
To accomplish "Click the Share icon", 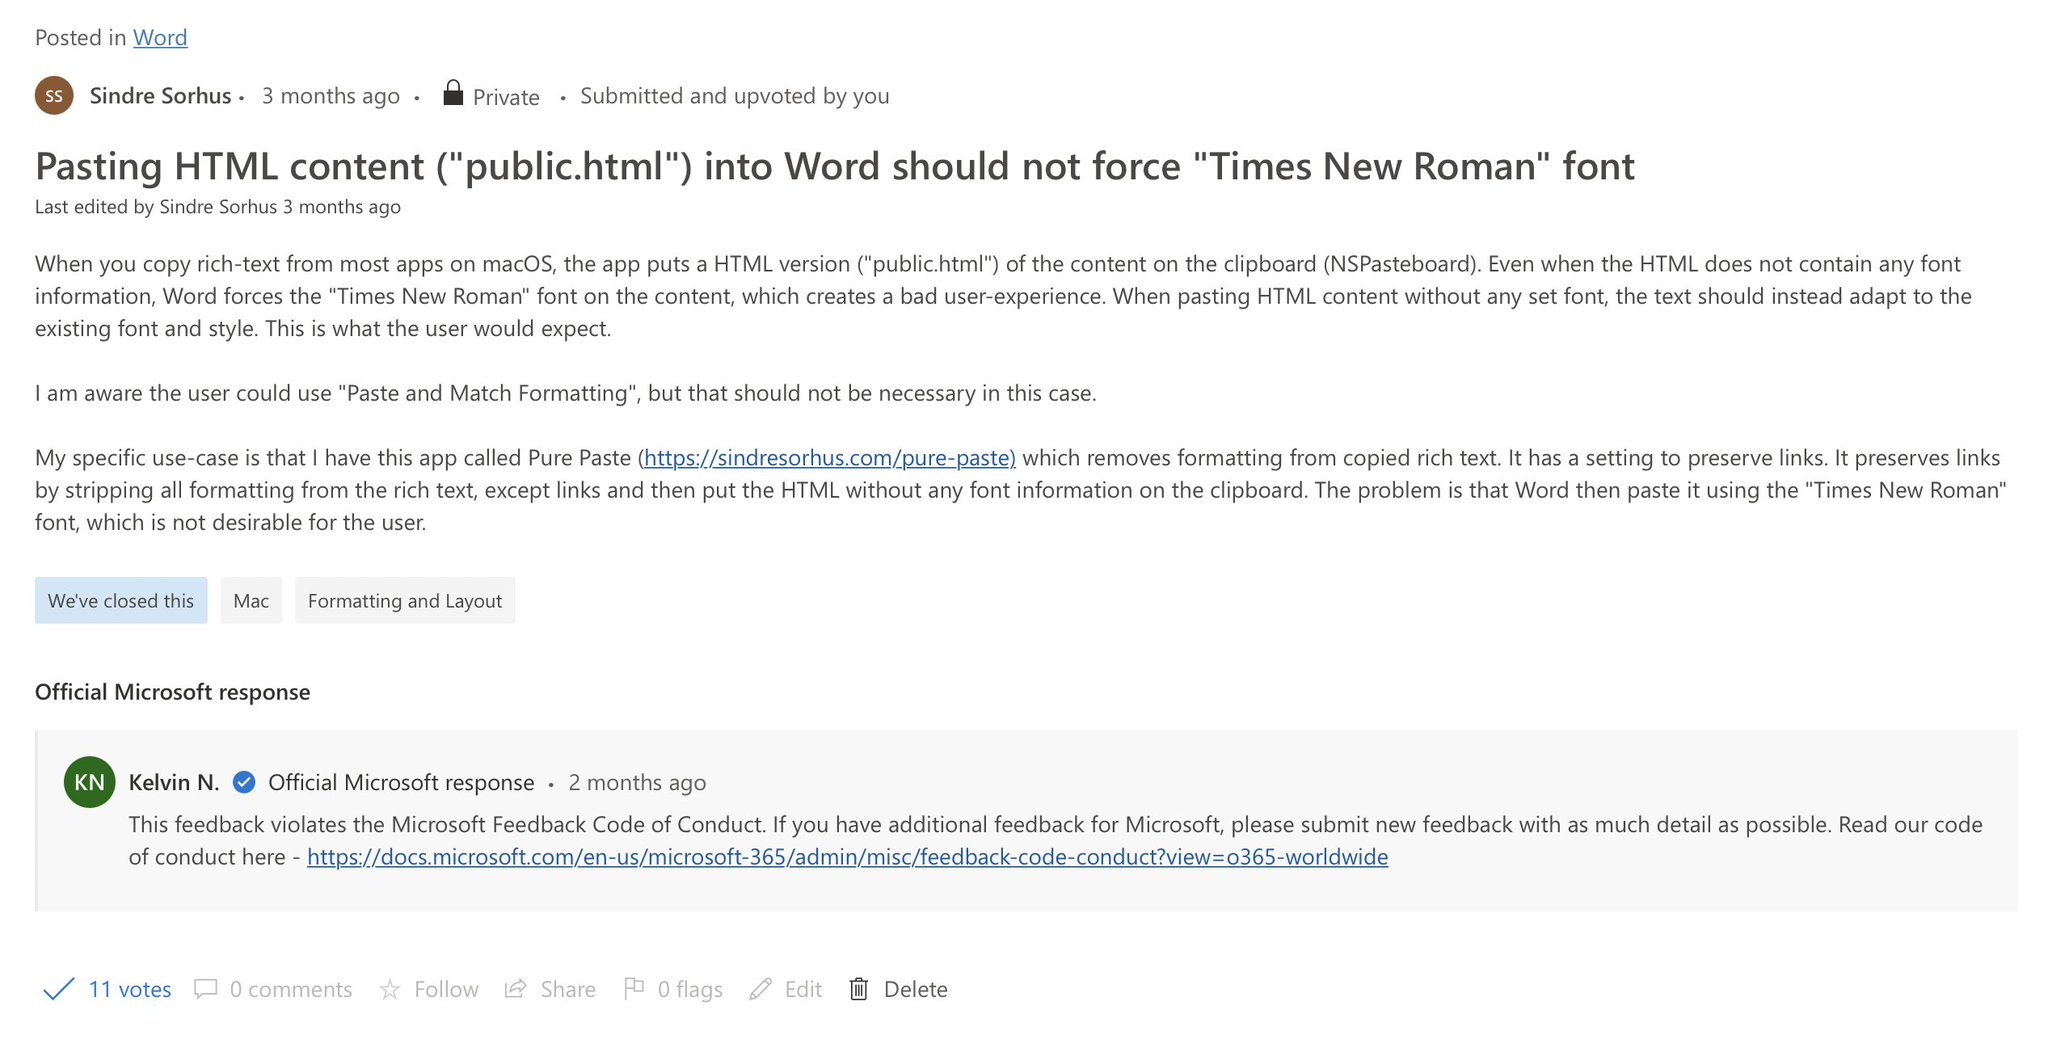I will (517, 989).
